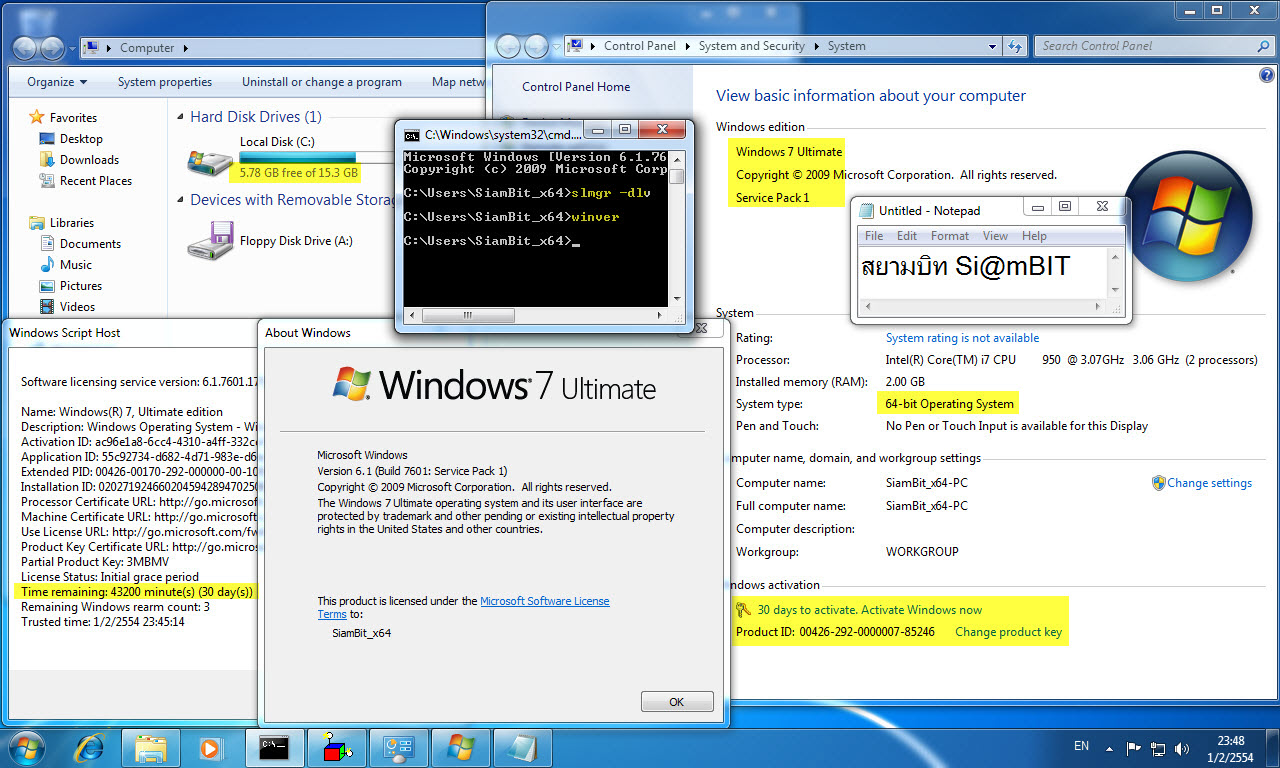Viewport: 1280px width, 768px height.
Task: Open Windows Explorer from the taskbar
Action: click(151, 747)
